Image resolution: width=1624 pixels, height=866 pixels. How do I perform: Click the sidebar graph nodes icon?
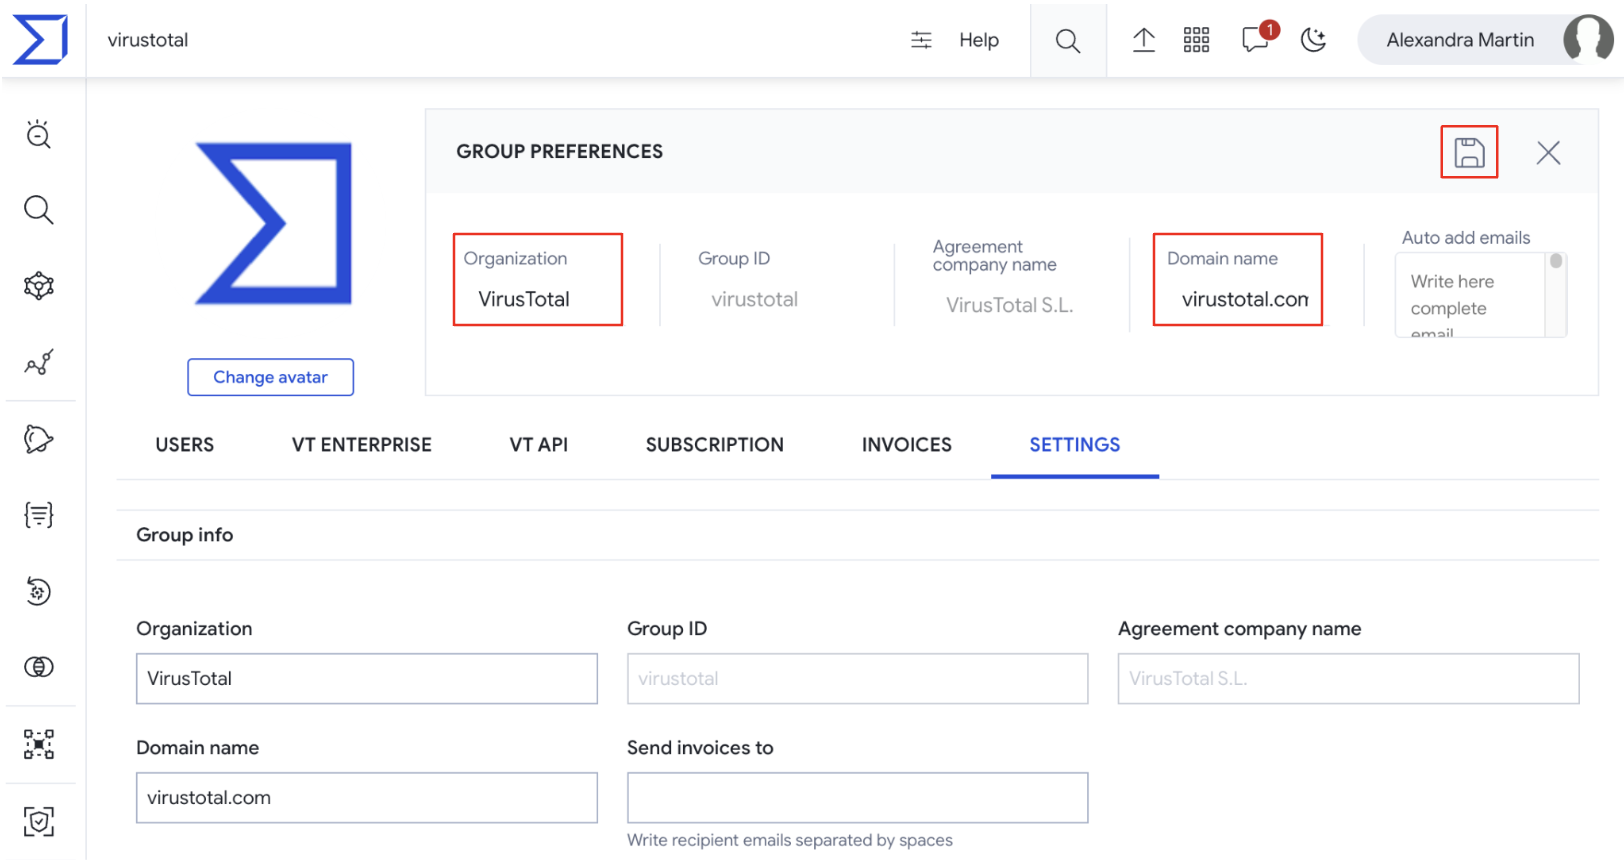coord(39,744)
